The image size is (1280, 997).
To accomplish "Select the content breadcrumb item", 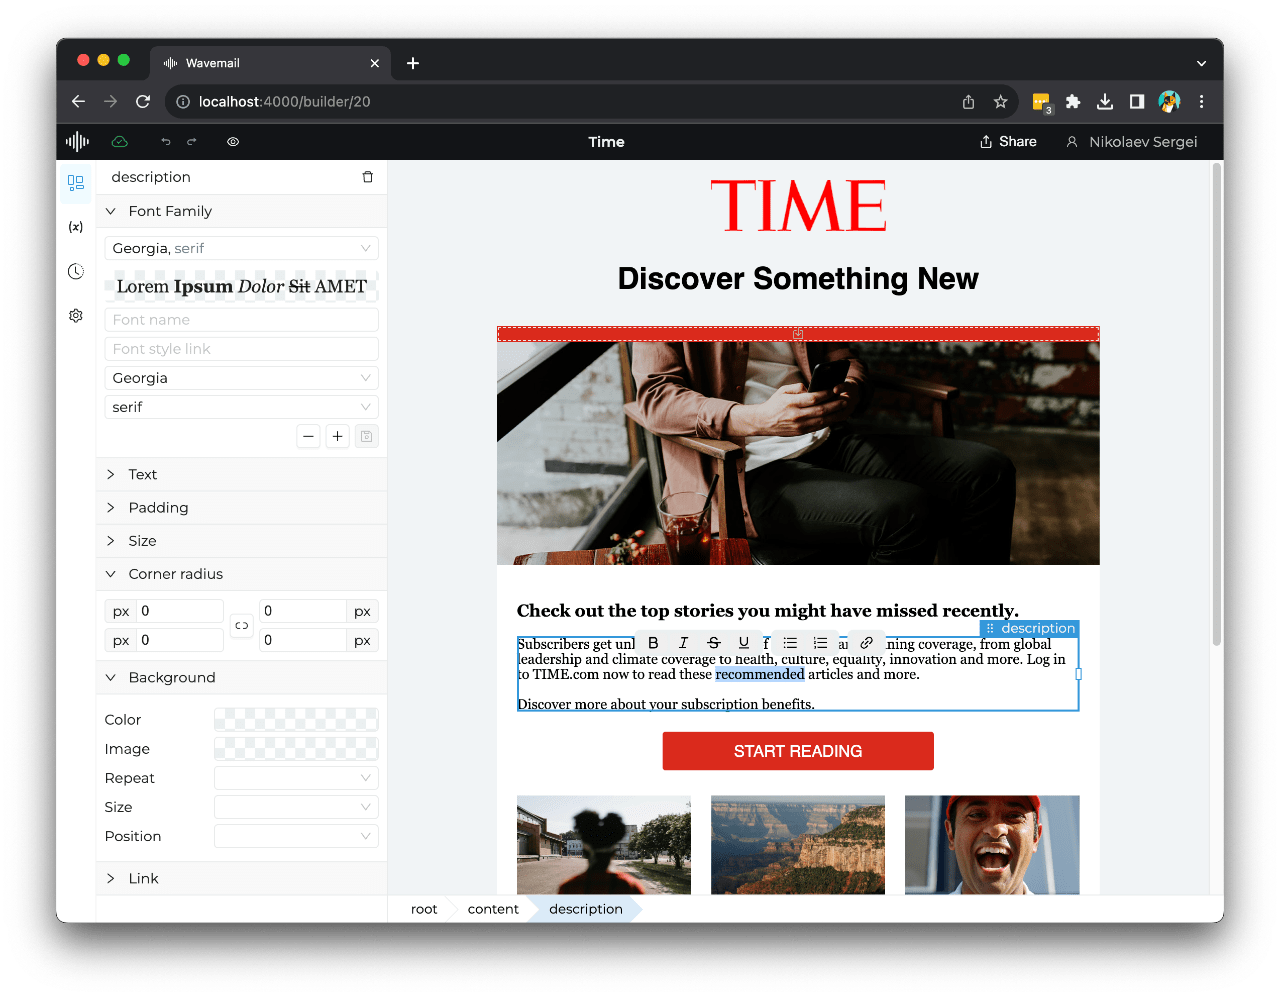I will click(493, 909).
